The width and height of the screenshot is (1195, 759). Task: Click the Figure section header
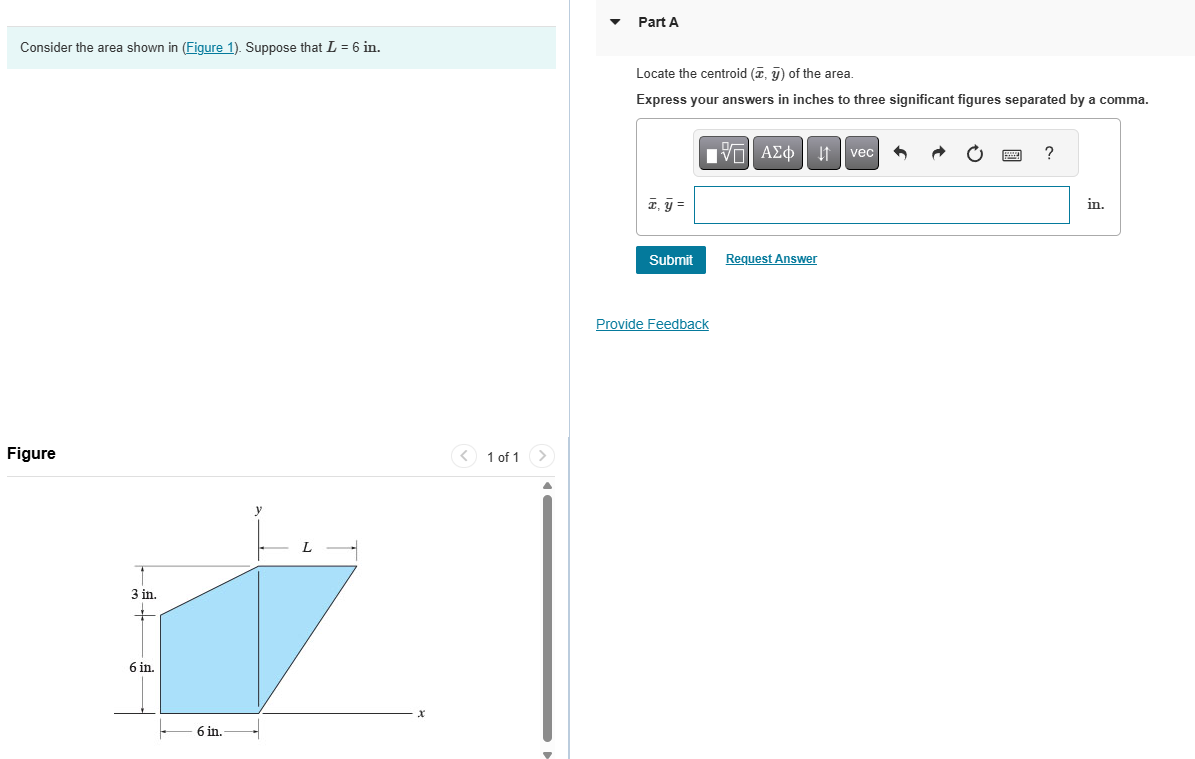31,453
